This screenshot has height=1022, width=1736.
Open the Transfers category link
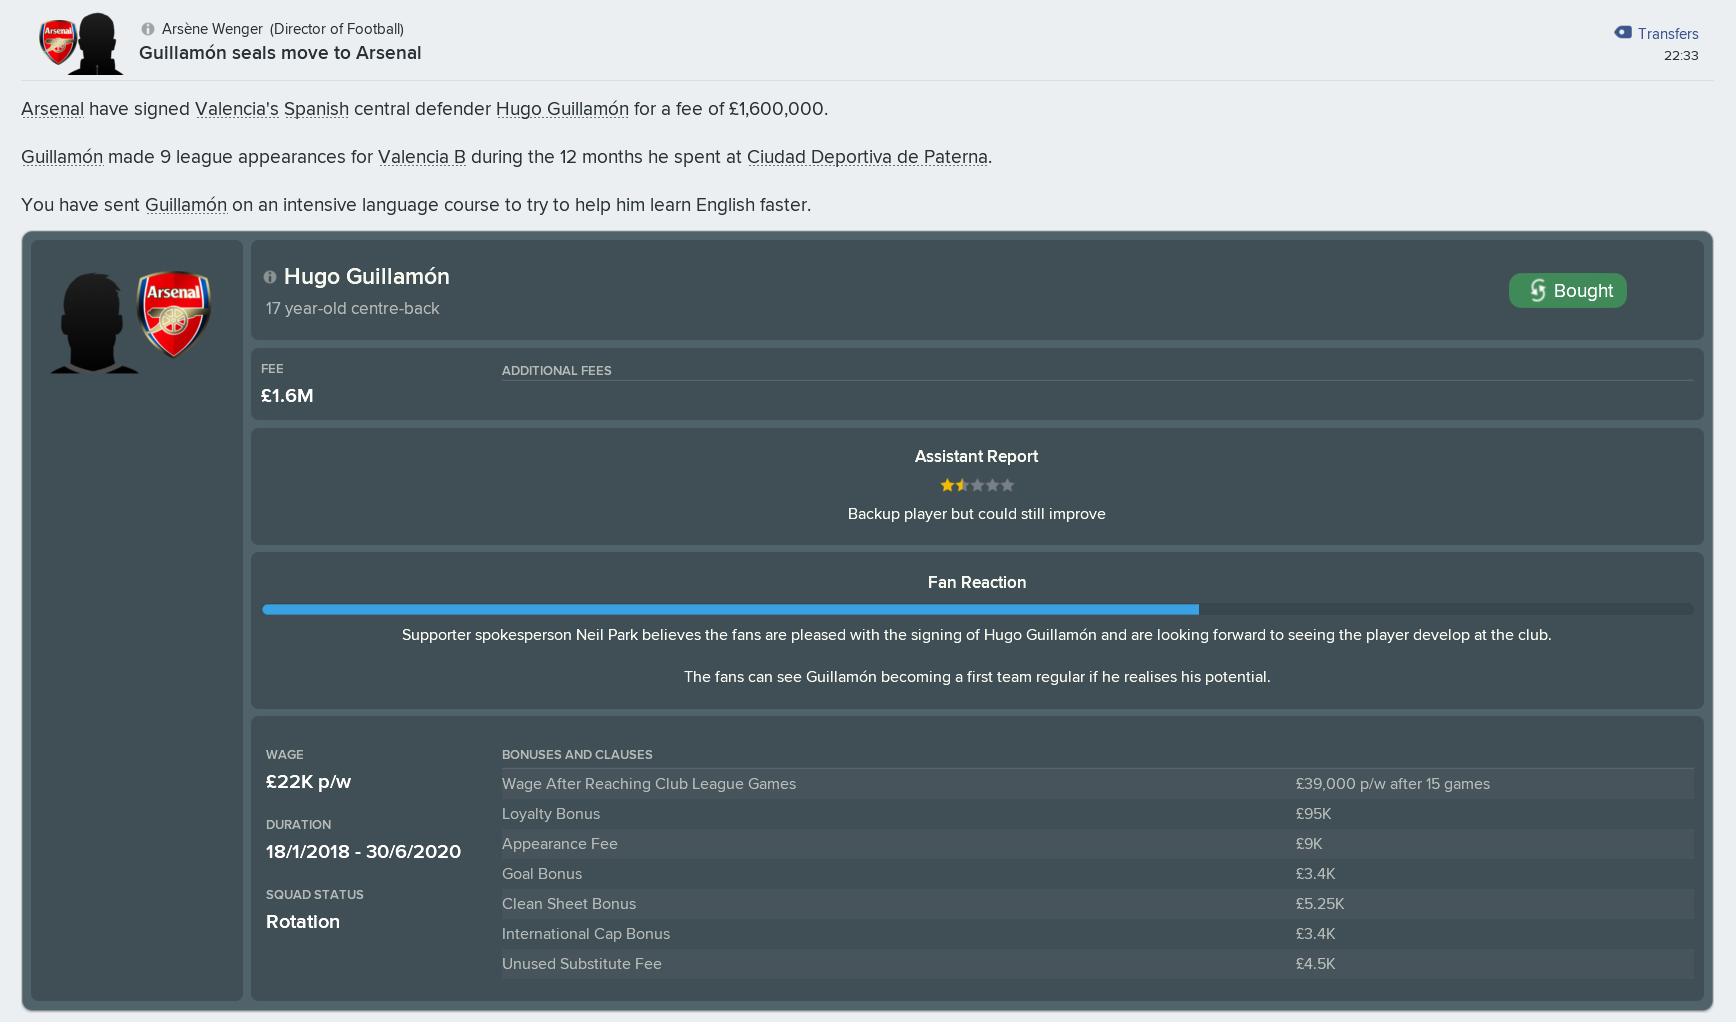1668,34
